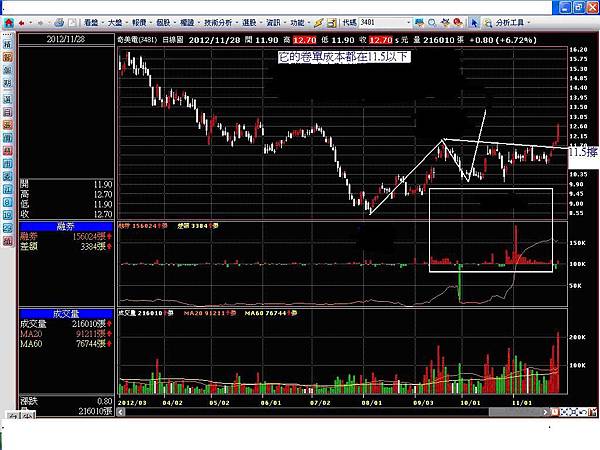This screenshot has height=450, width=600.
Task: Click the 選 sidebar icon
Action: pyautogui.click(x=8, y=99)
